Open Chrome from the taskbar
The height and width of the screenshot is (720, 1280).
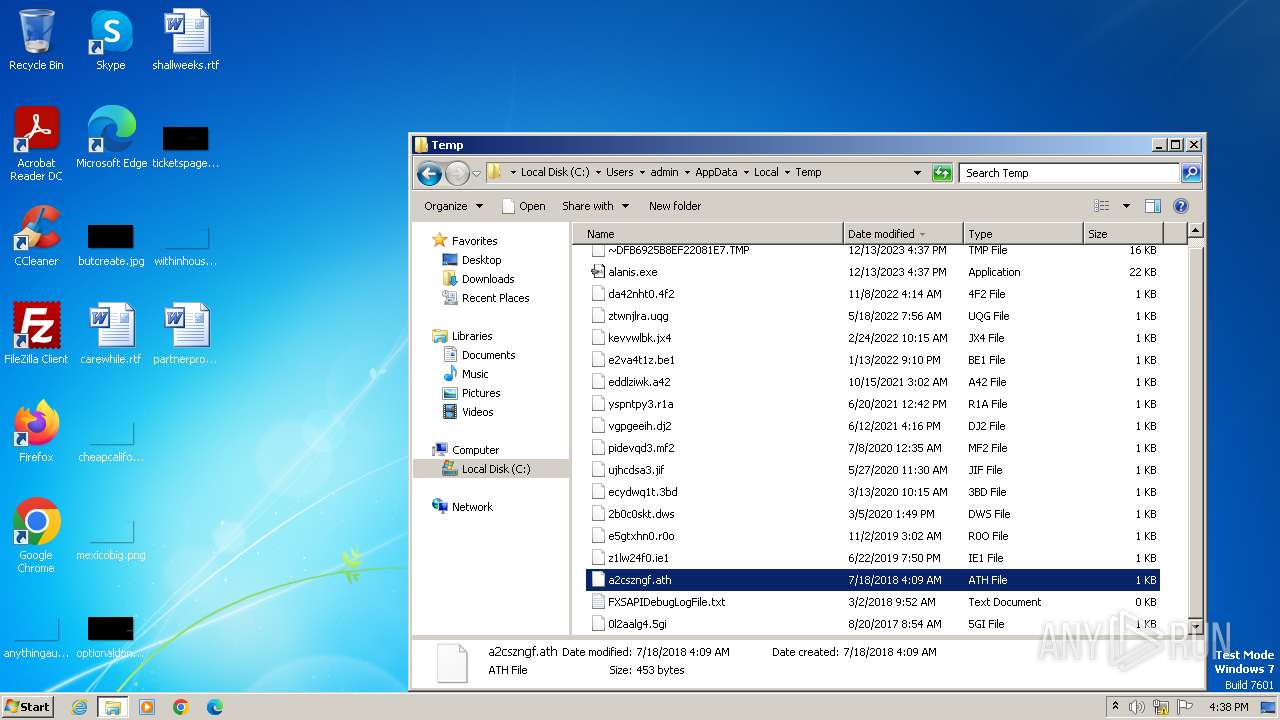click(x=181, y=707)
